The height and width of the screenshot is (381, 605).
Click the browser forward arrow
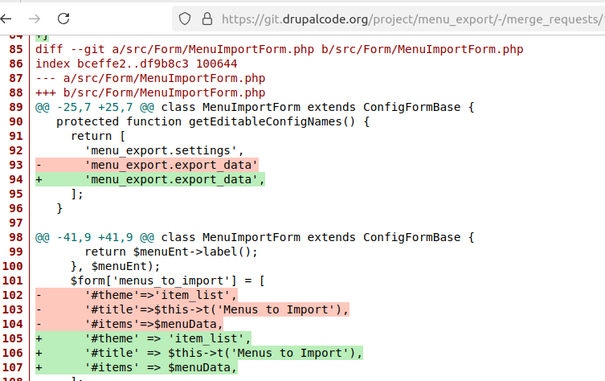(34, 19)
